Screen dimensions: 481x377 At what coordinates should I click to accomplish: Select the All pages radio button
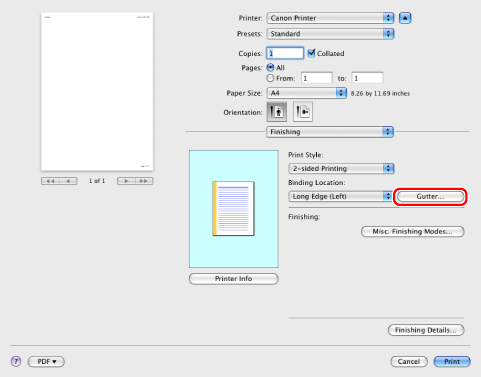[270, 68]
